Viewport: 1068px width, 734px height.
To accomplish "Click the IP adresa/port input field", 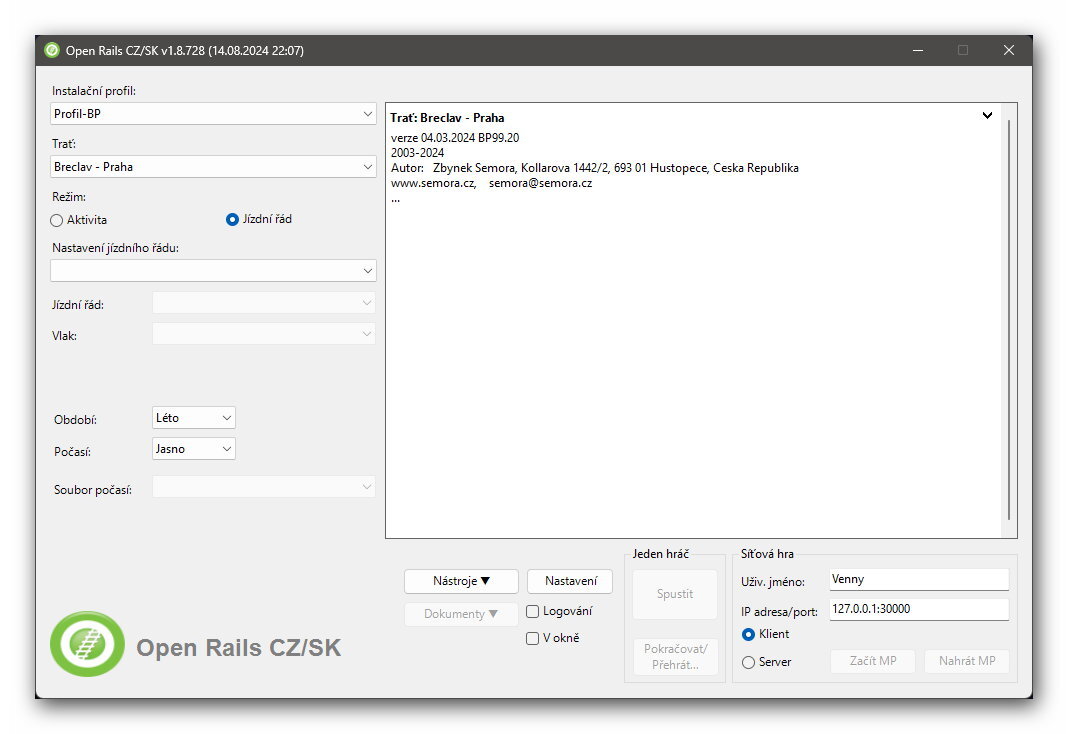I will (919, 609).
